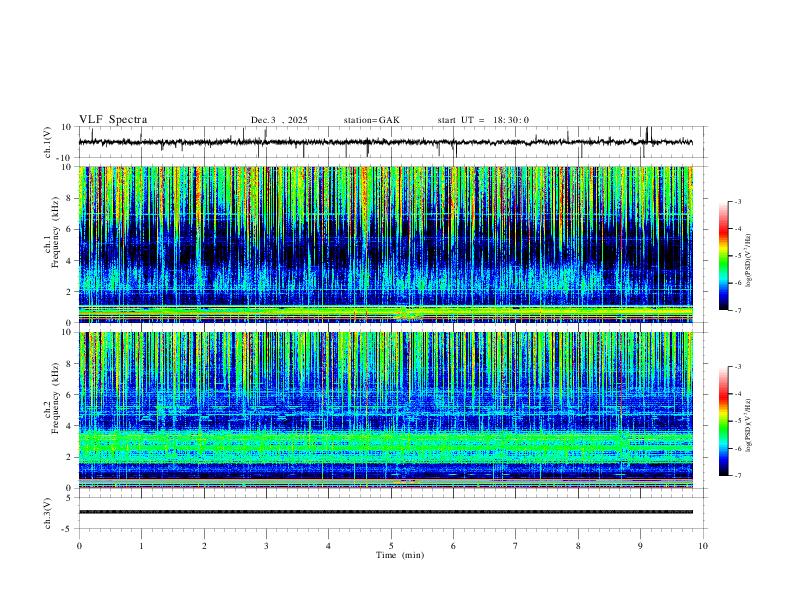Click the ch.1 voltage waveform trace
792x612 pixels.
pos(385,142)
